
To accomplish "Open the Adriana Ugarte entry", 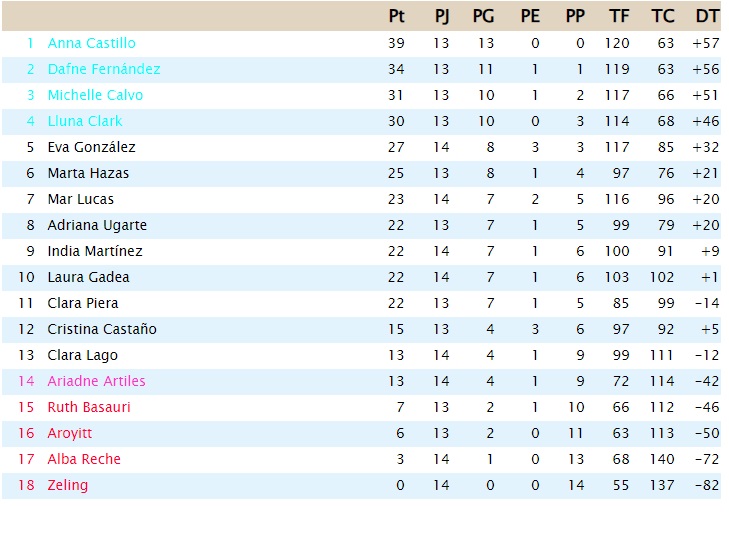I will (97, 226).
